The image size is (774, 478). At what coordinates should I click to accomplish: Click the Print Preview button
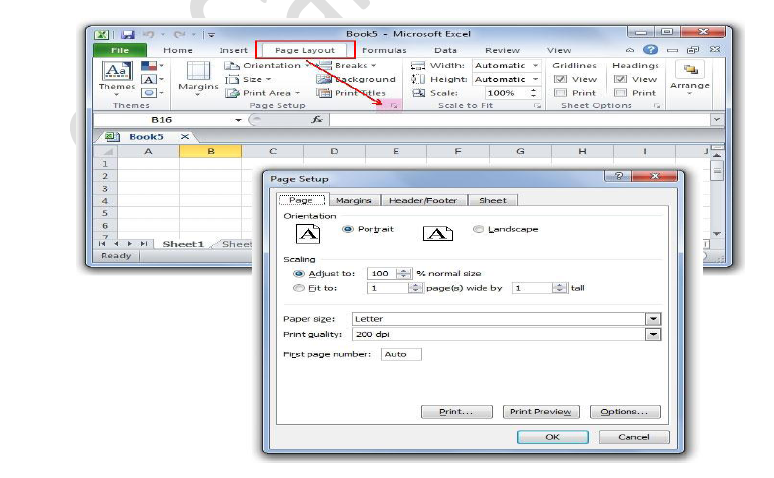click(x=540, y=411)
